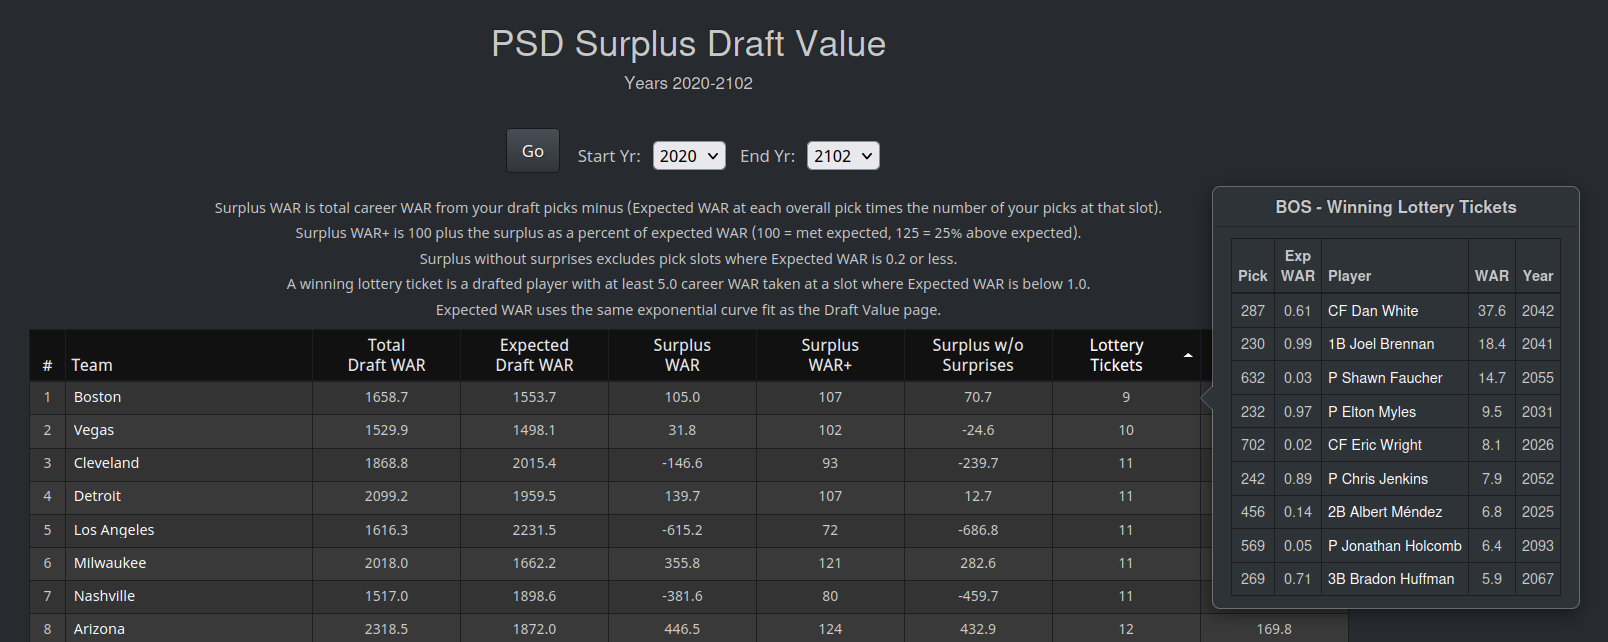
Task: Sort by Expected Draft WAR header
Action: coord(534,355)
